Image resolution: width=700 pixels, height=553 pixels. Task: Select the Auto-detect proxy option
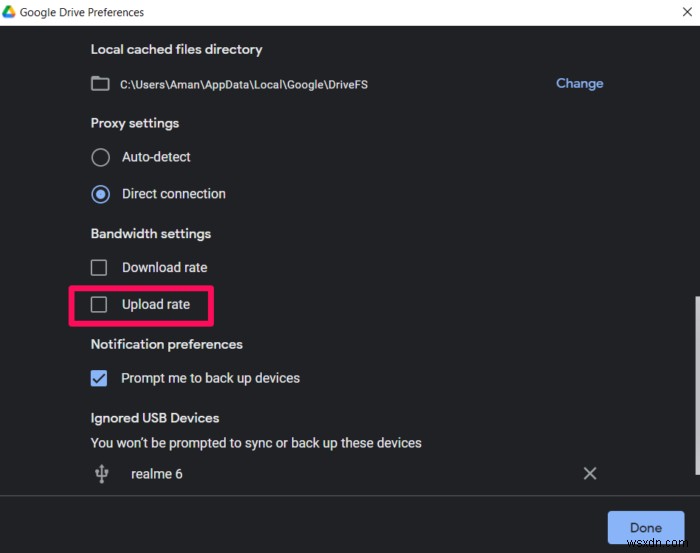100,157
